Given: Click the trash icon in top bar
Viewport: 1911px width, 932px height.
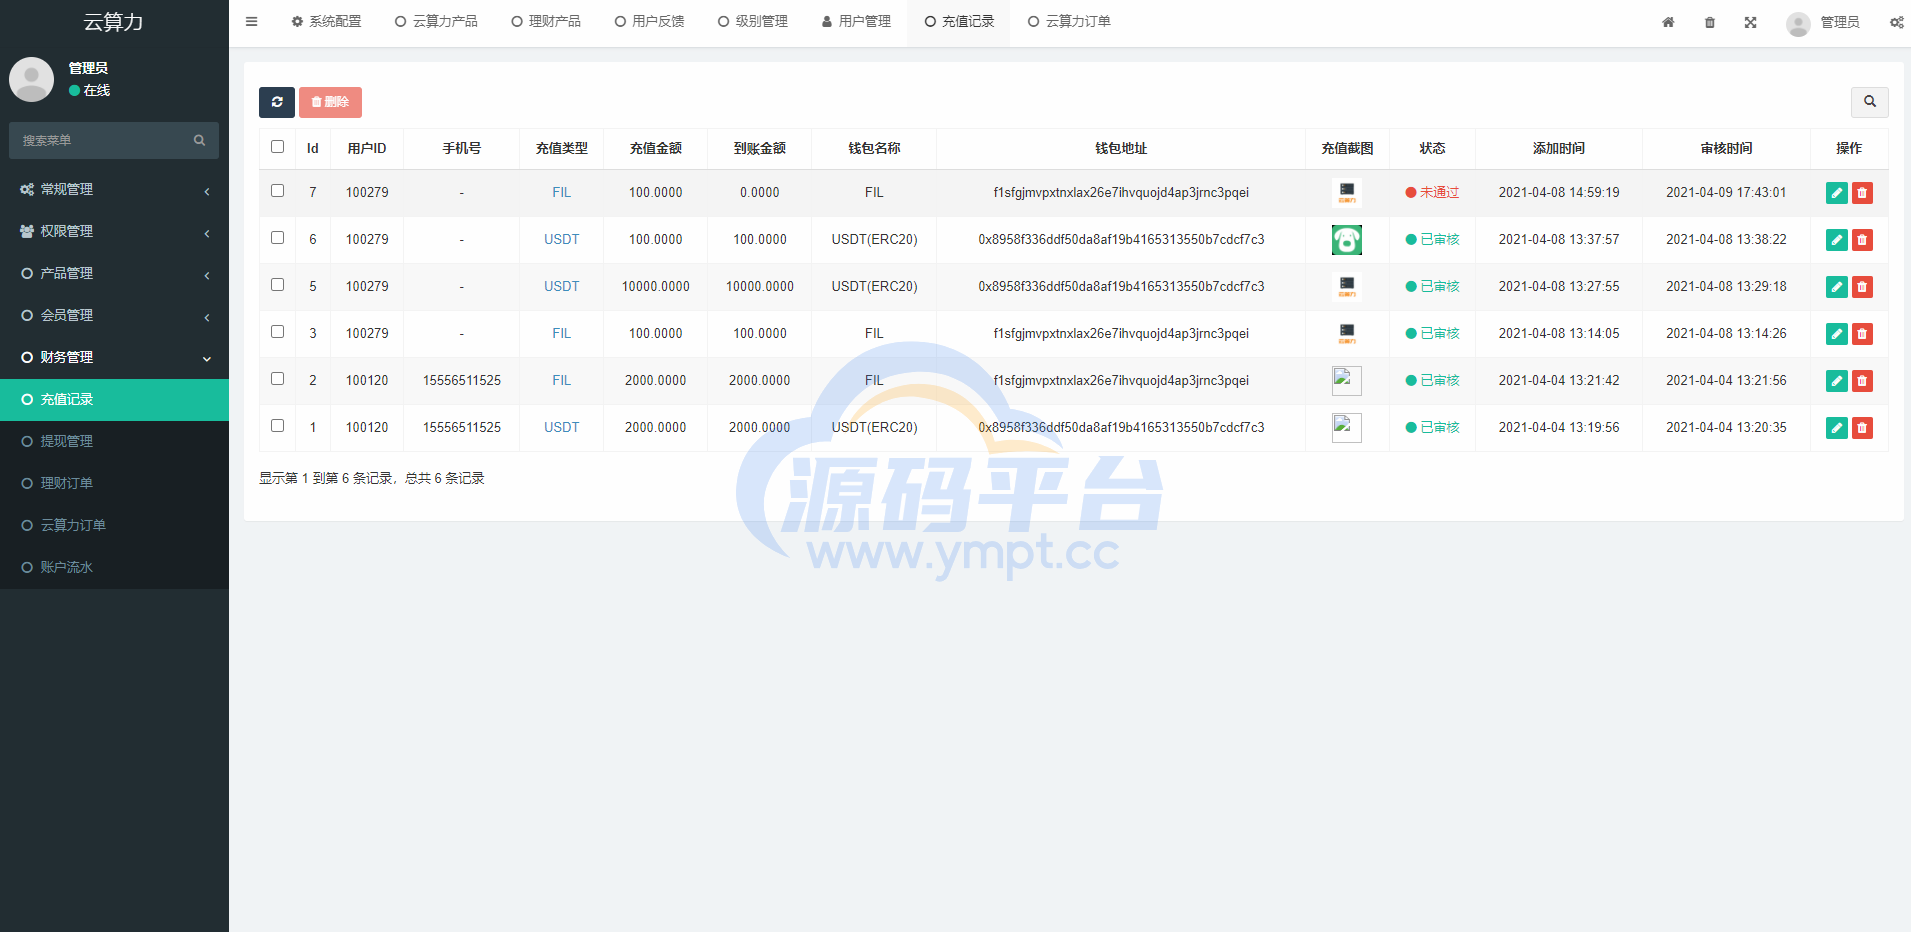Looking at the screenshot, I should click(1710, 22).
